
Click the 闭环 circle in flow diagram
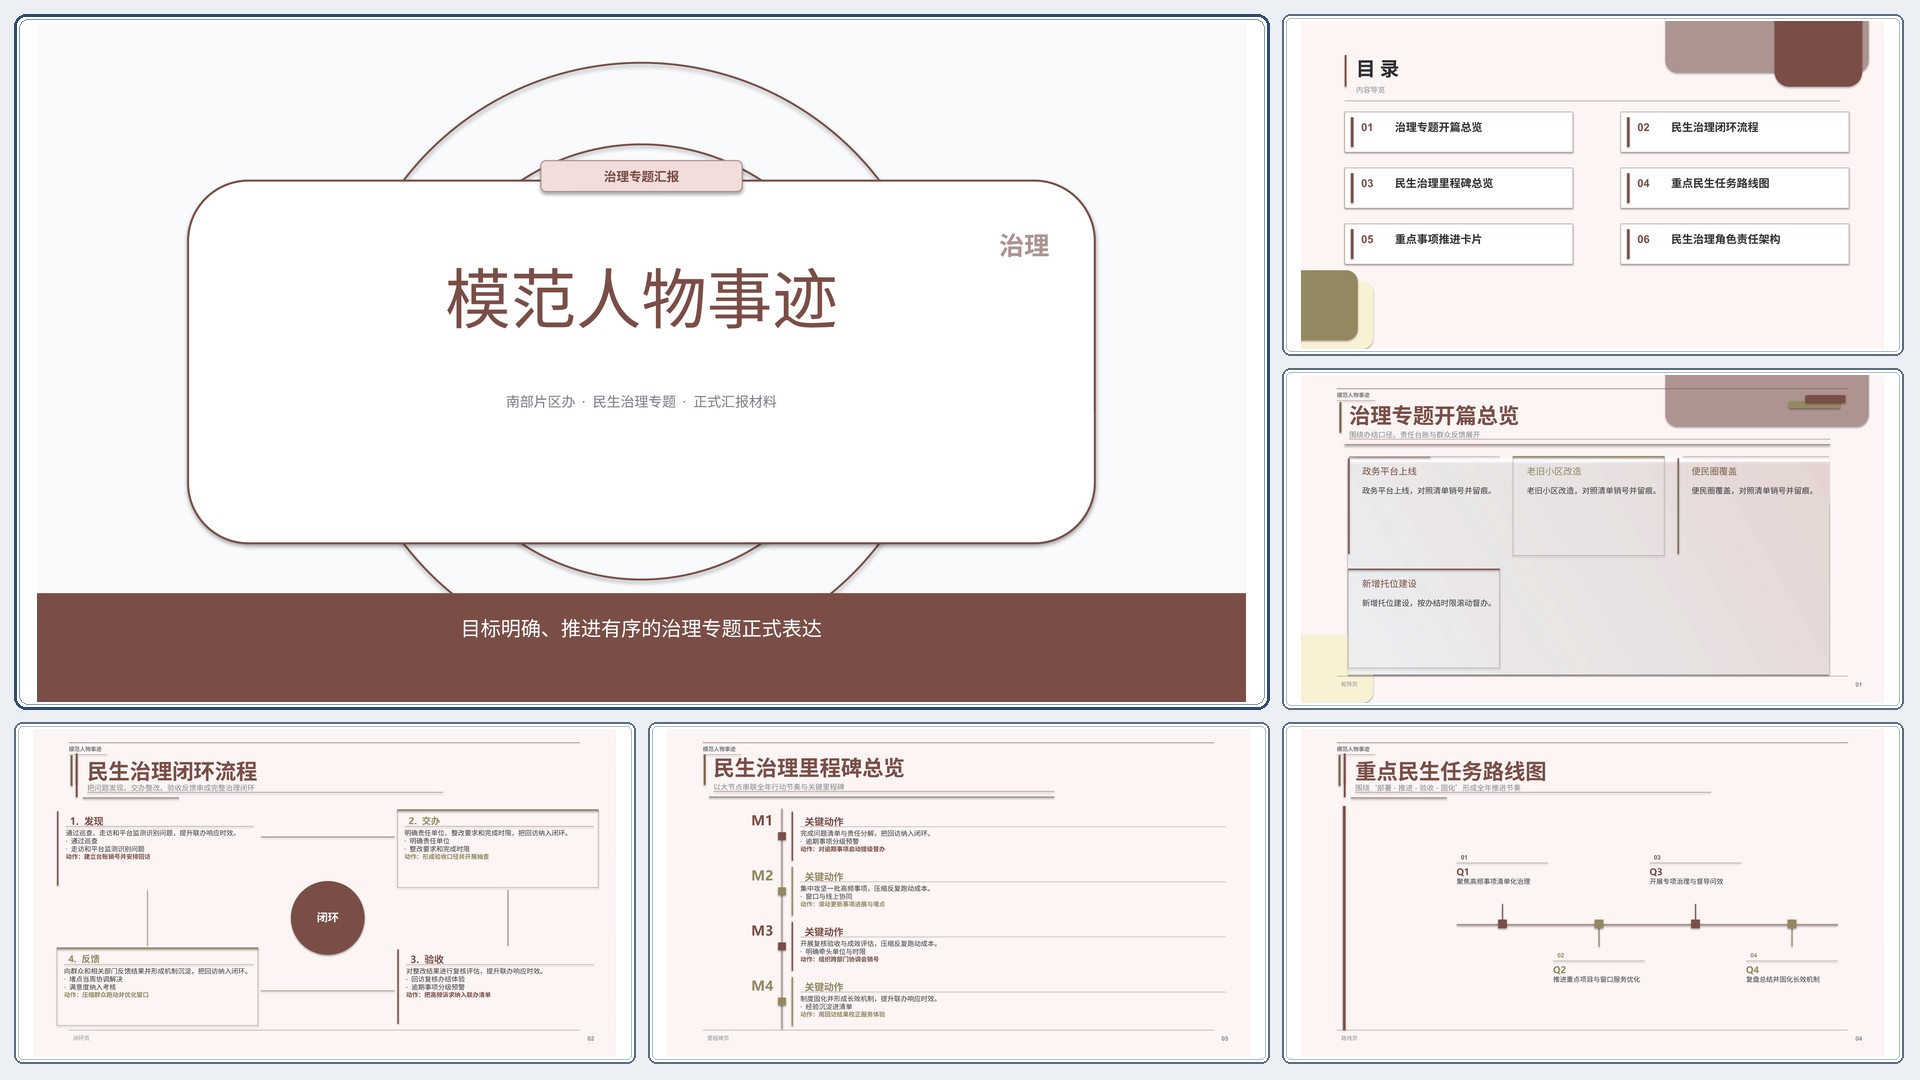[x=328, y=918]
